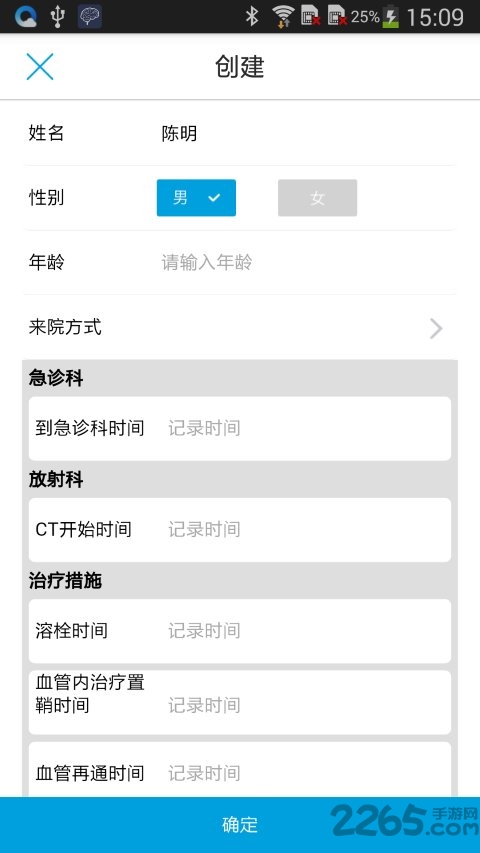Record 到急诊科时间 time
Image resolution: width=480 pixels, height=853 pixels.
click(240, 428)
